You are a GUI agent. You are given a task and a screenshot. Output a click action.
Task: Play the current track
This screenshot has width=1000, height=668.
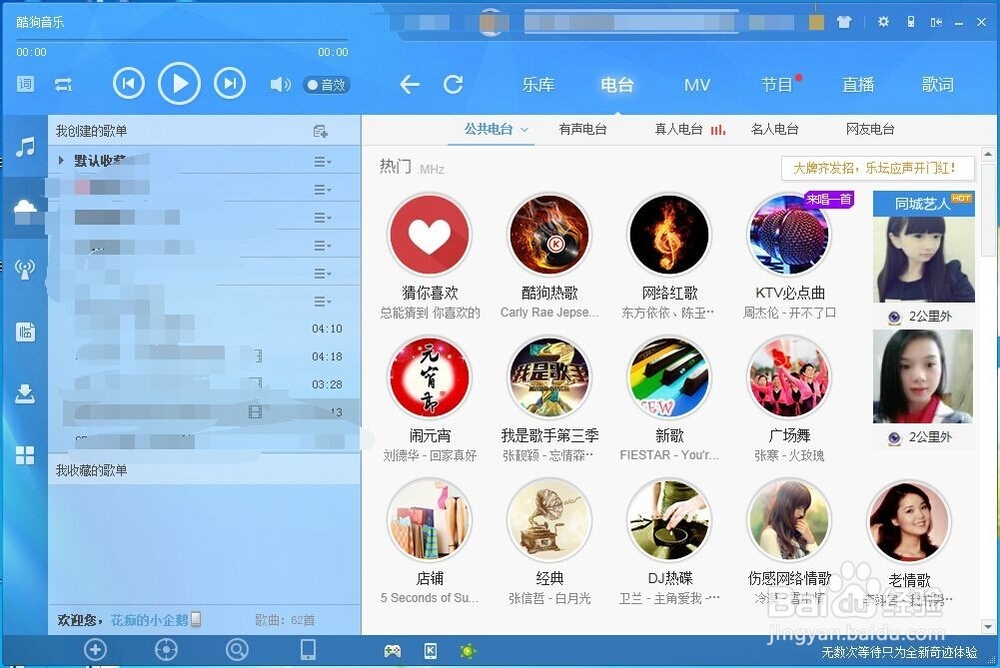[x=179, y=84]
